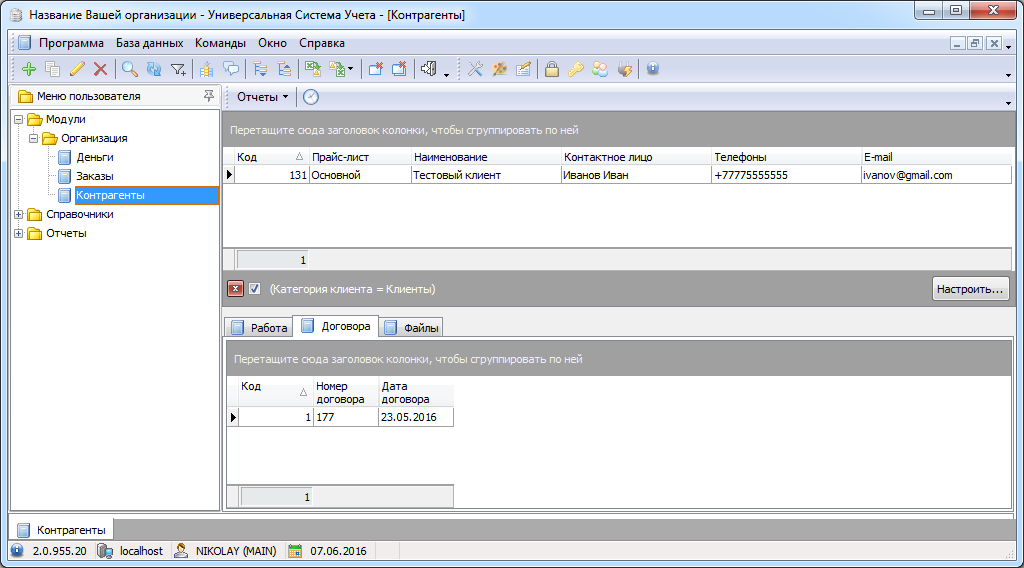Click the blue info About icon in toolbar
The image size is (1024, 568).
[x=652, y=69]
